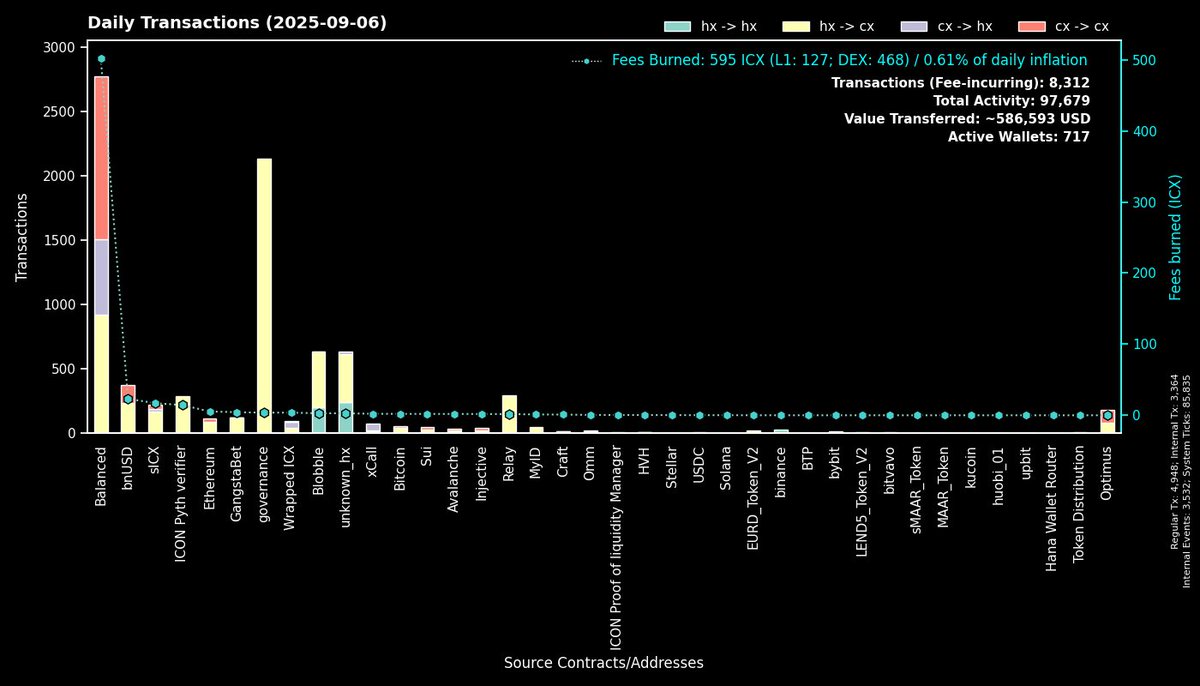1200x686 pixels.
Task: Click the 'Total Activity: 97,679' text
Action: point(1011,101)
